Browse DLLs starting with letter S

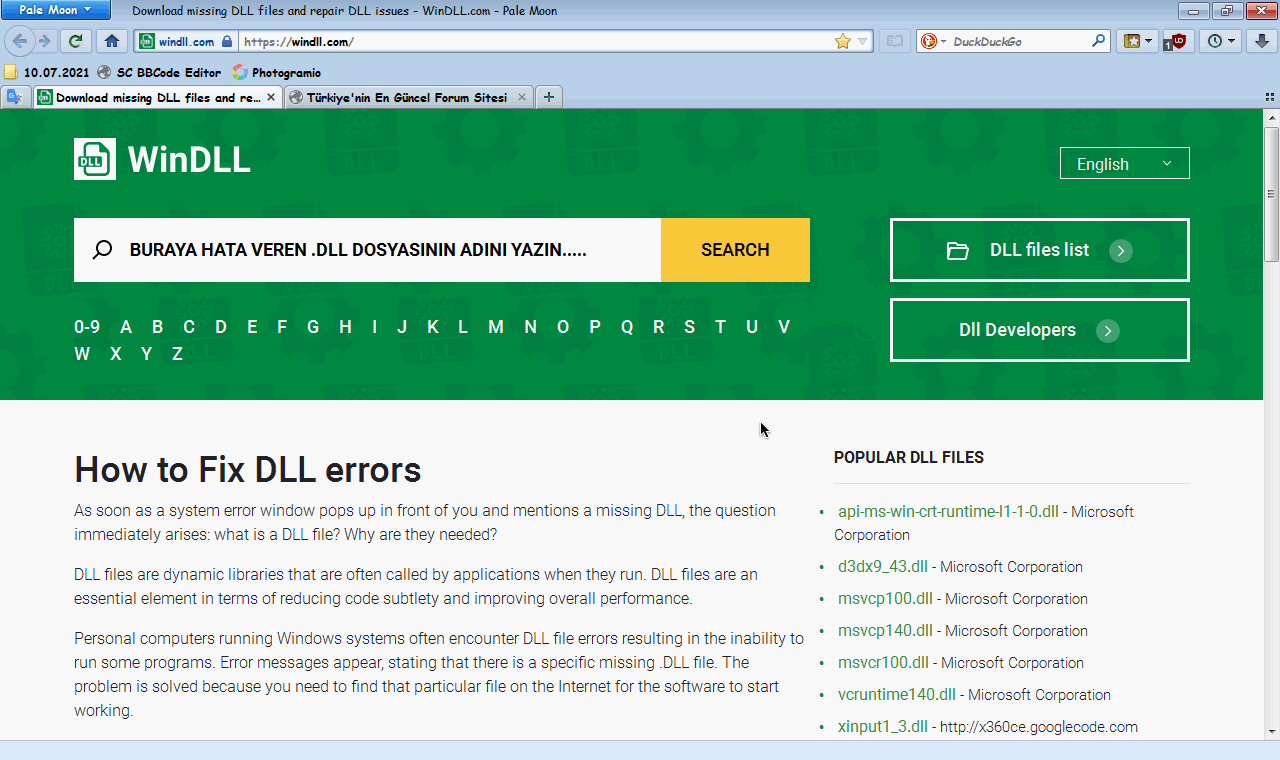[x=689, y=327]
